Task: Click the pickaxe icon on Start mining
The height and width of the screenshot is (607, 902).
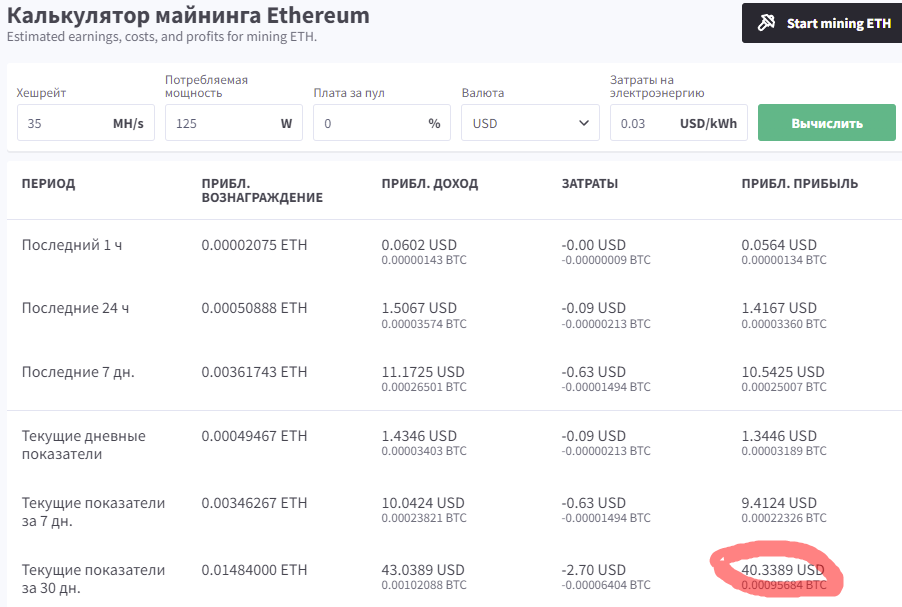Action: (x=768, y=23)
